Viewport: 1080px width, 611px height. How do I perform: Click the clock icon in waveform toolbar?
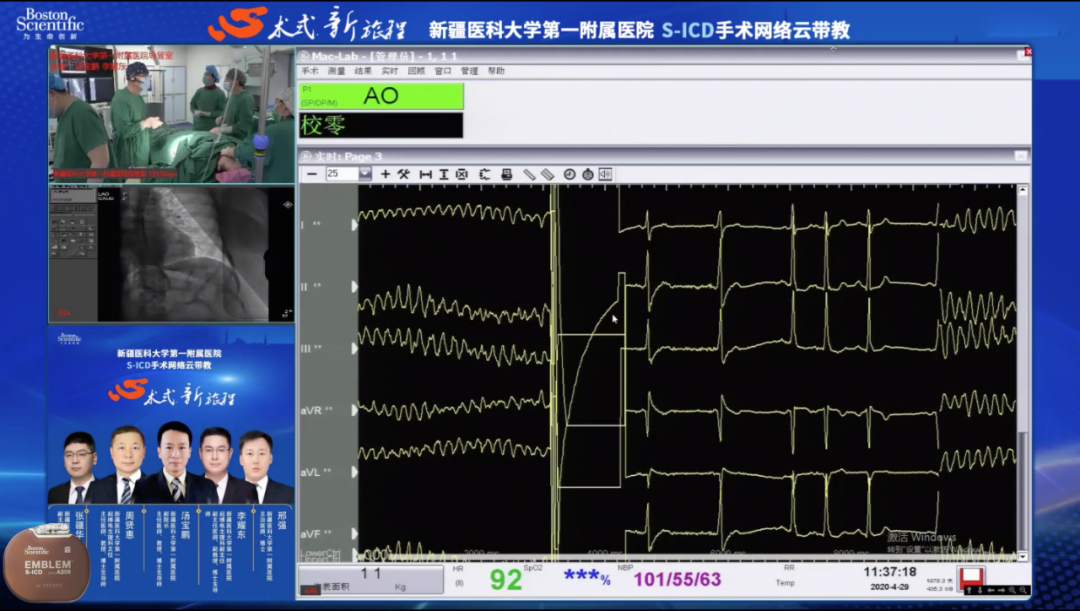tap(569, 174)
